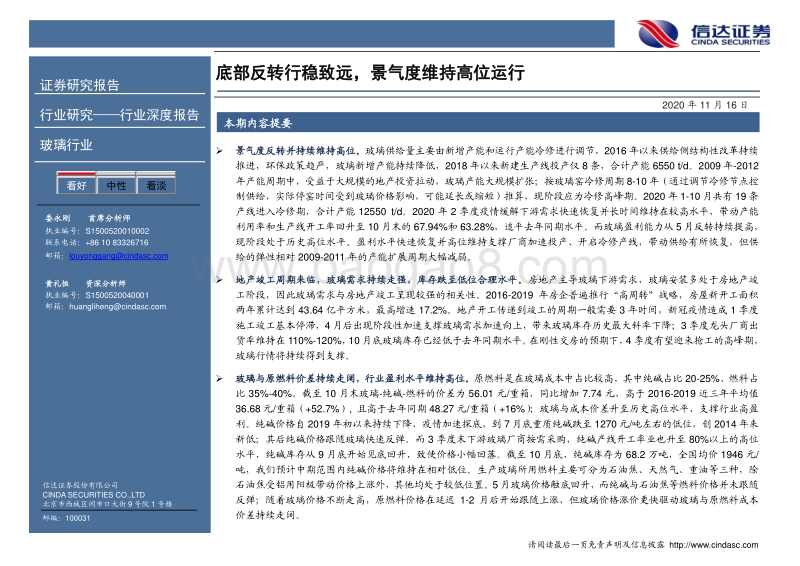Viewport: 800px width, 566px height.
Task: Click the heading 地产竣工周期来临
Action: tap(276, 280)
